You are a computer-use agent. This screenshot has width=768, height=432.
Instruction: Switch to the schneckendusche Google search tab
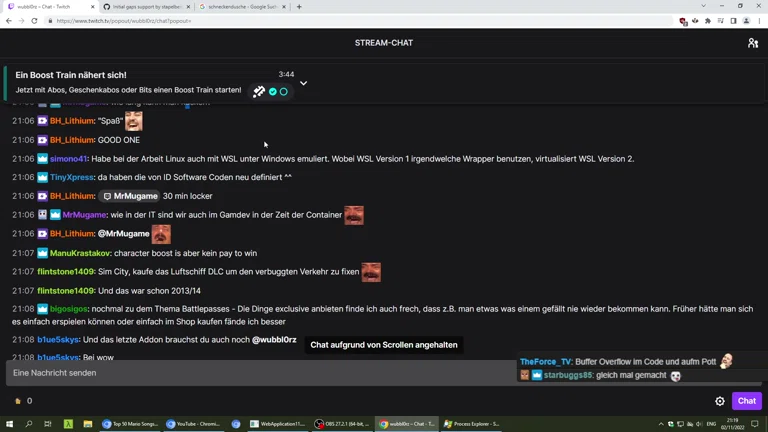coord(241,6)
